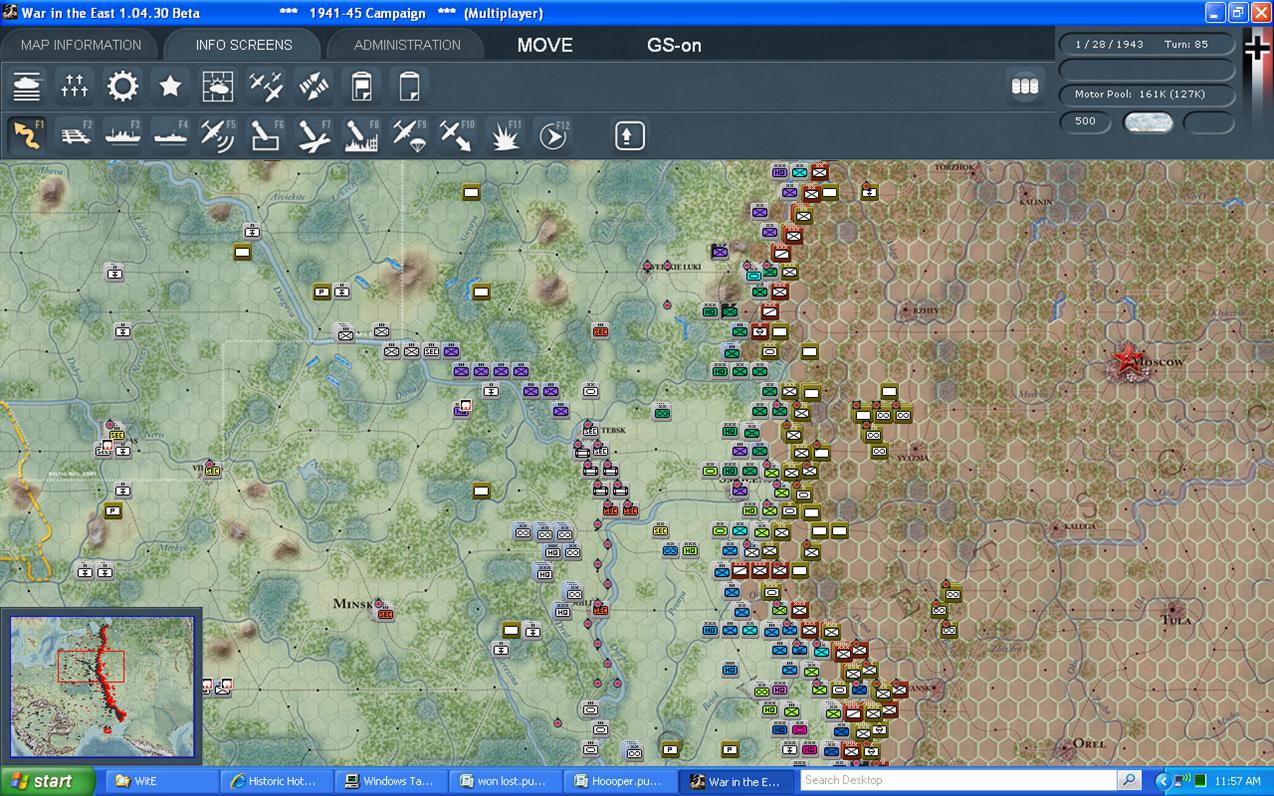Click the 500 admin points field

(x=1085, y=121)
